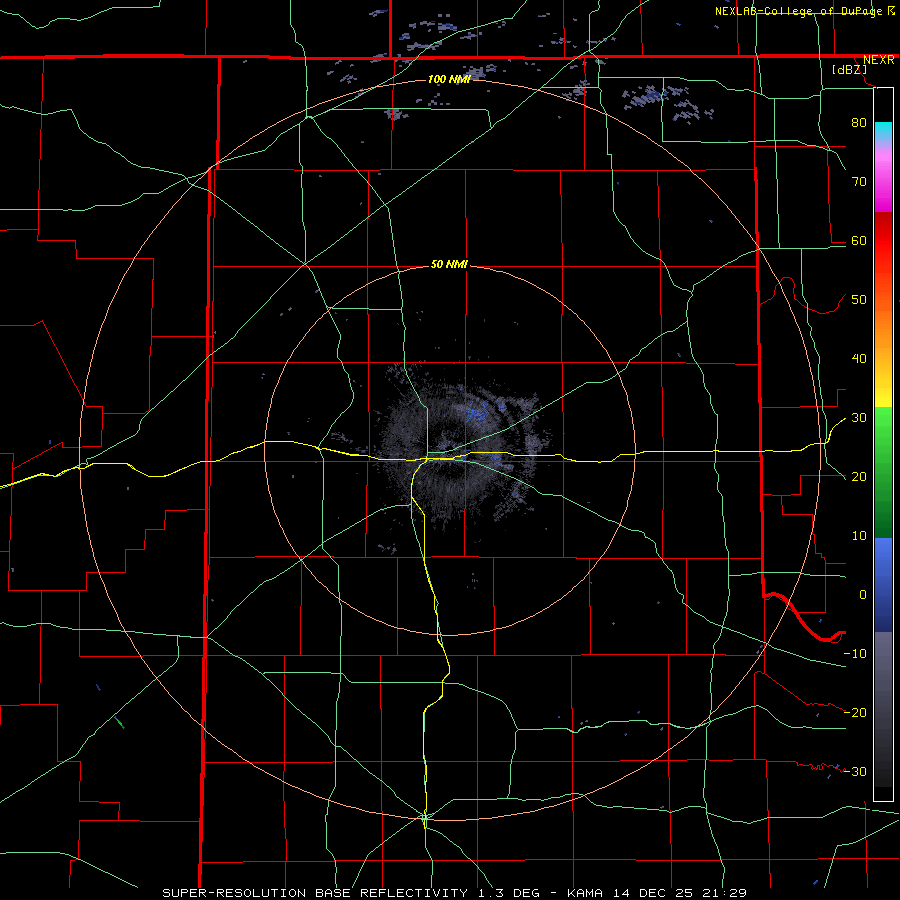The width and height of the screenshot is (900, 900).
Task: Click the 0 dBZ scale value
Action: (863, 595)
